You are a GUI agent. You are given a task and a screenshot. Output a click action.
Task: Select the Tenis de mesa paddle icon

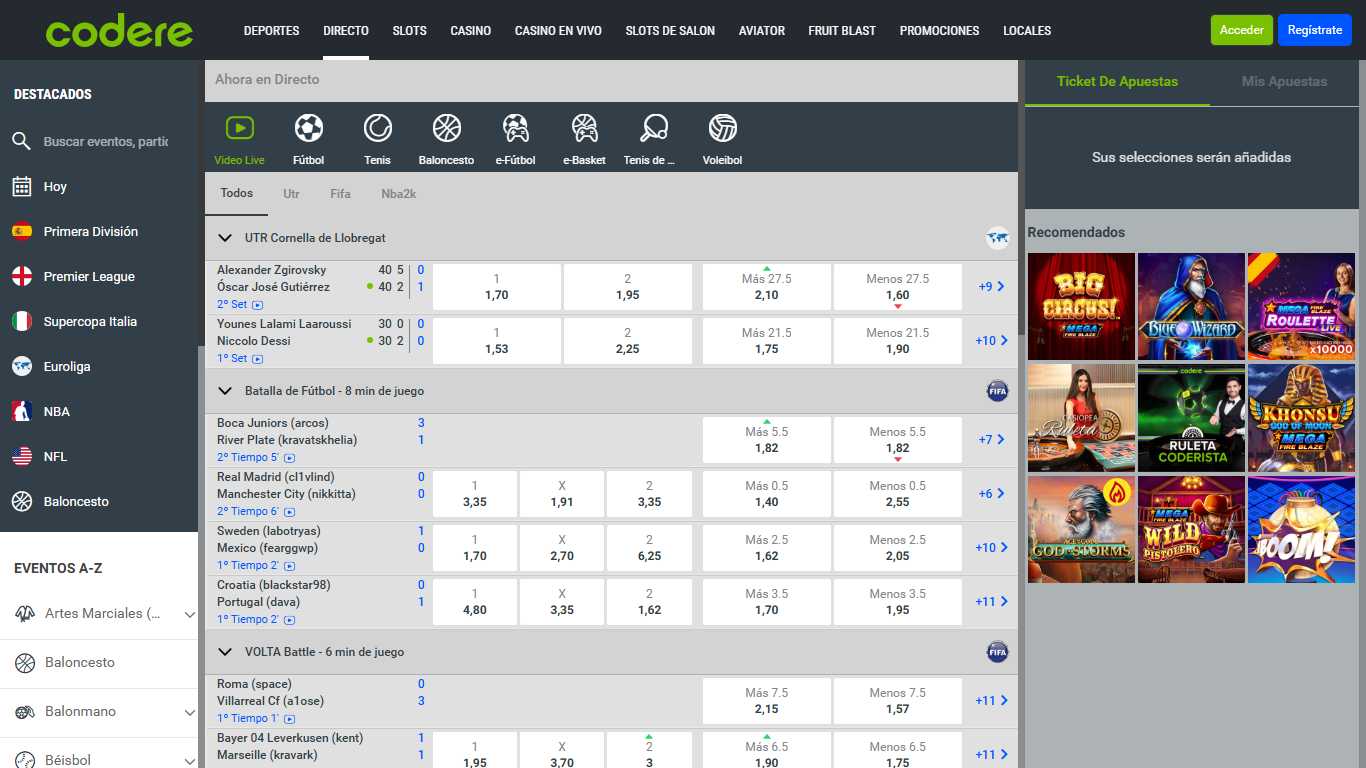pyautogui.click(x=653, y=128)
